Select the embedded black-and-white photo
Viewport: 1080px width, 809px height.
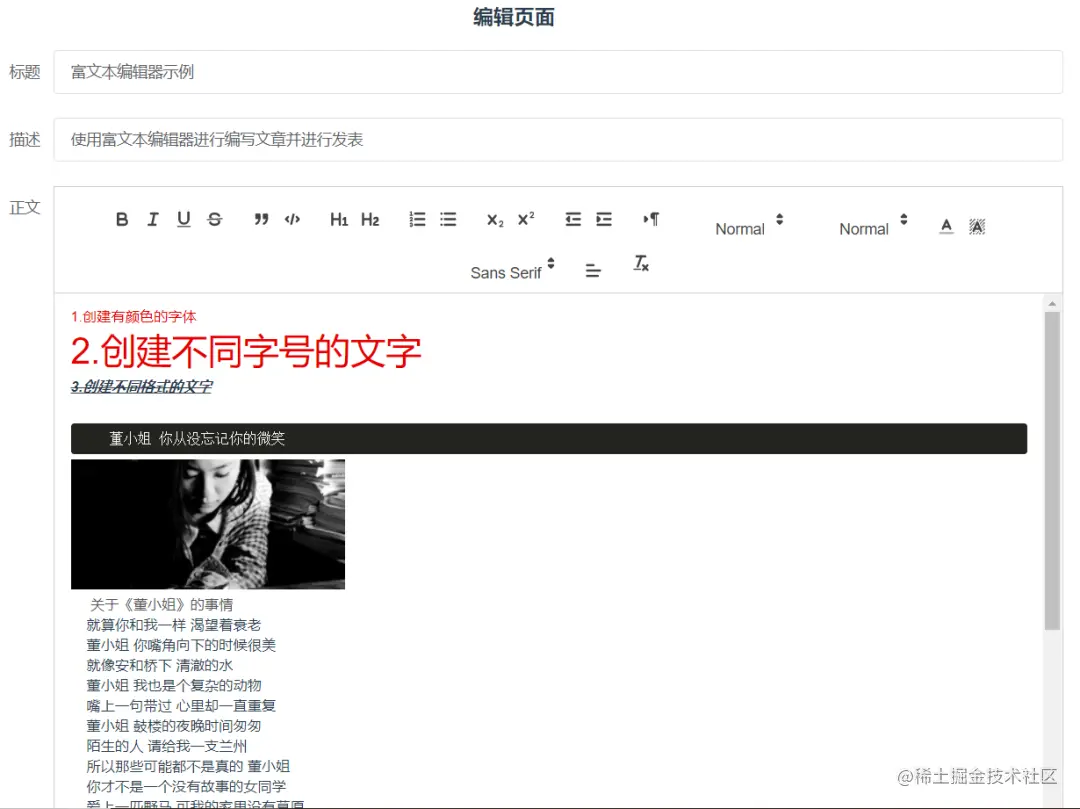pyautogui.click(x=208, y=524)
